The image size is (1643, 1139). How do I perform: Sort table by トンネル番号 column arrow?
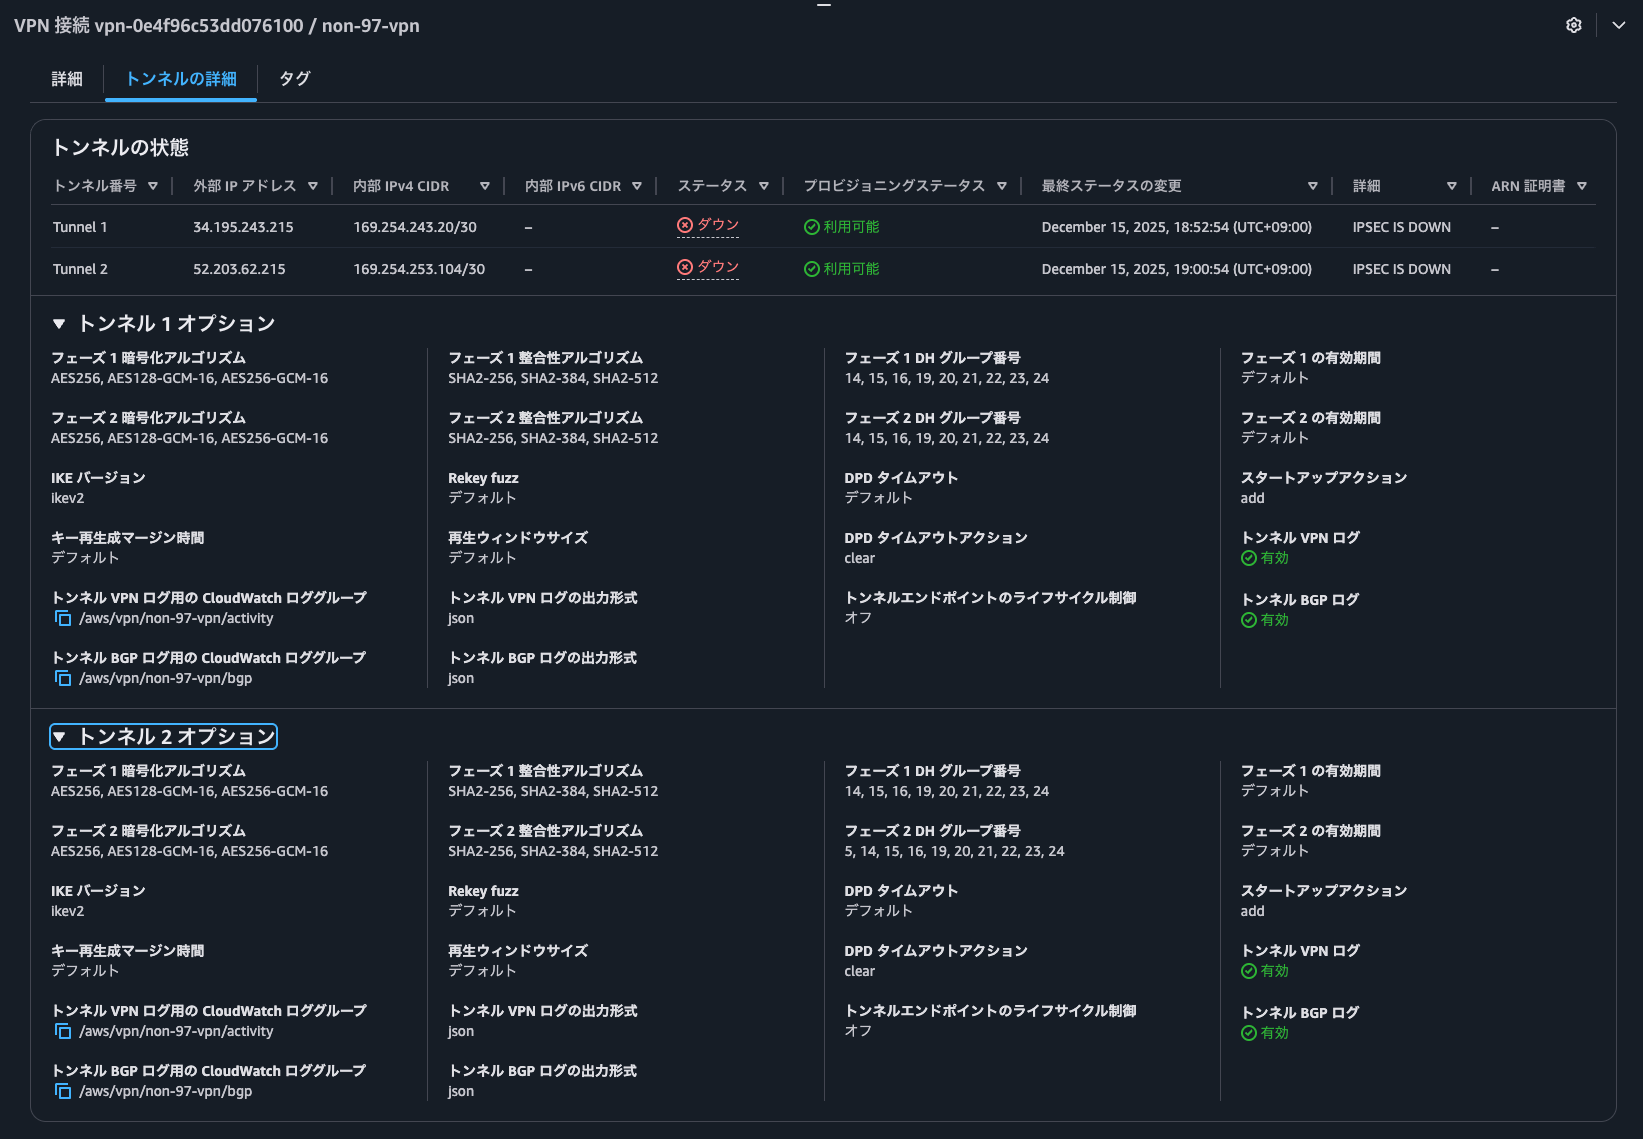(153, 186)
